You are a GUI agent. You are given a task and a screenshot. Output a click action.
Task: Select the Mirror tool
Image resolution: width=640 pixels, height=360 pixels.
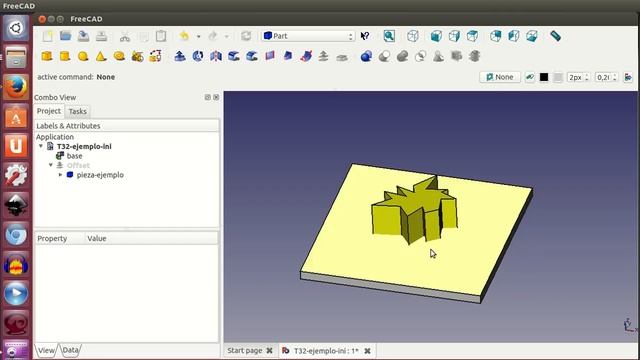(216, 56)
